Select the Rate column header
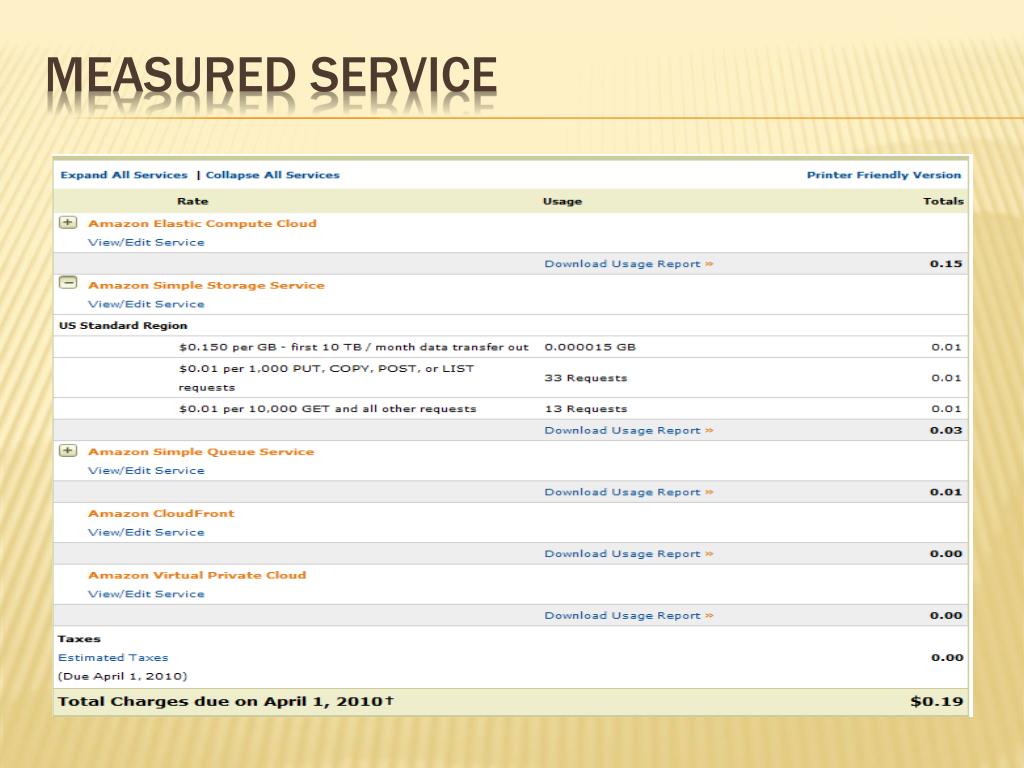Screen dimensions: 1024x768 [193, 201]
